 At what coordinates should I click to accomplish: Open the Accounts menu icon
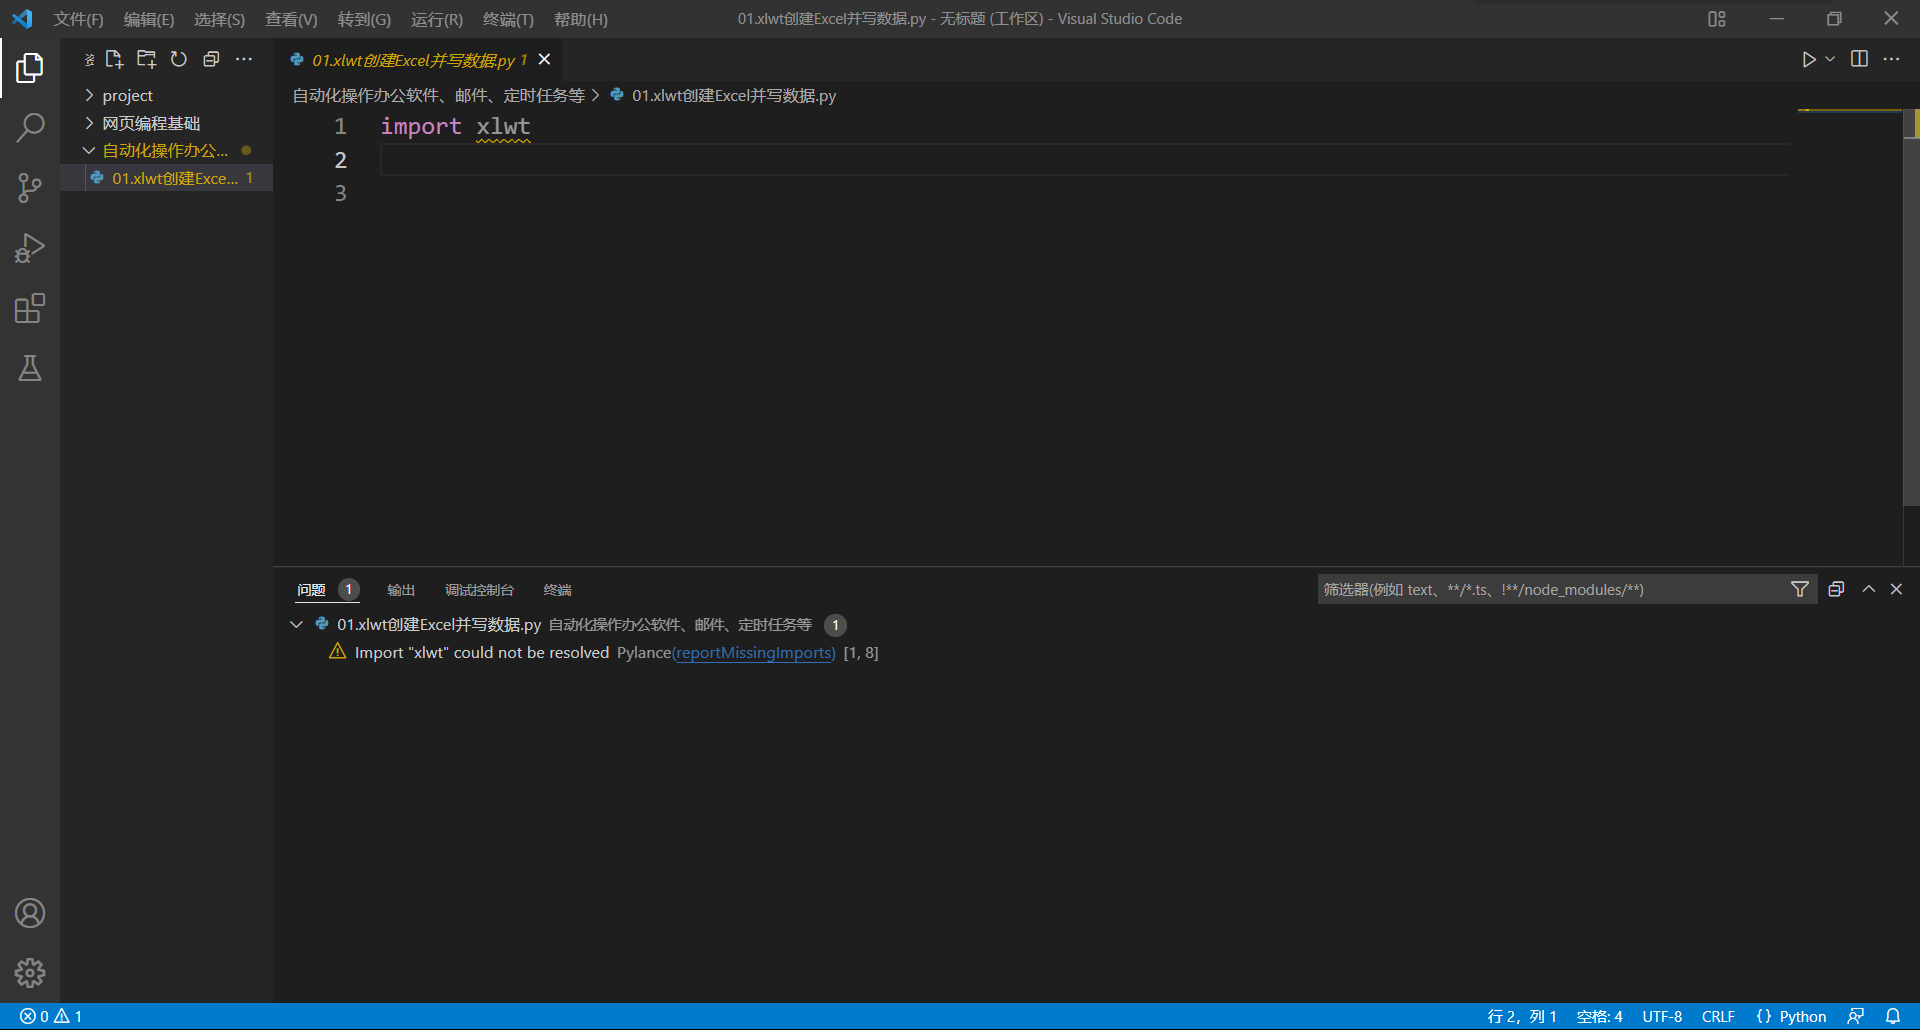[30, 913]
